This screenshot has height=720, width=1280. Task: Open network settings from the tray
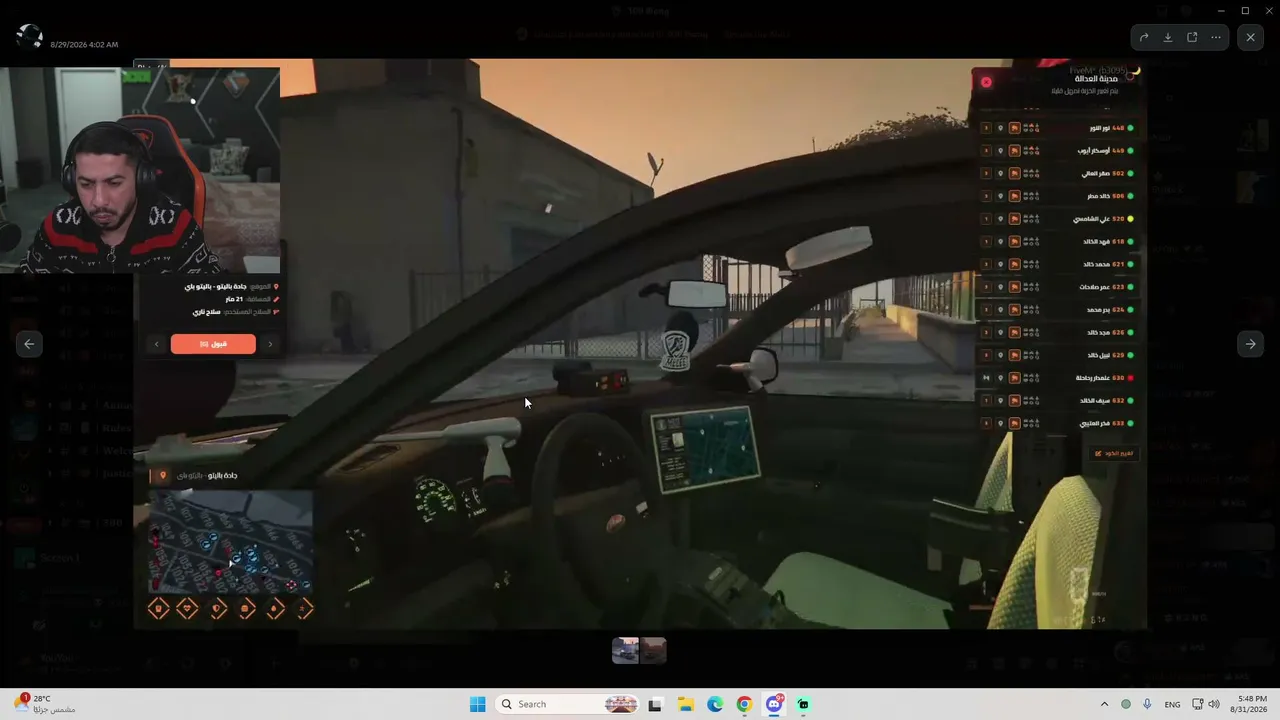pyautogui.click(x=1198, y=704)
